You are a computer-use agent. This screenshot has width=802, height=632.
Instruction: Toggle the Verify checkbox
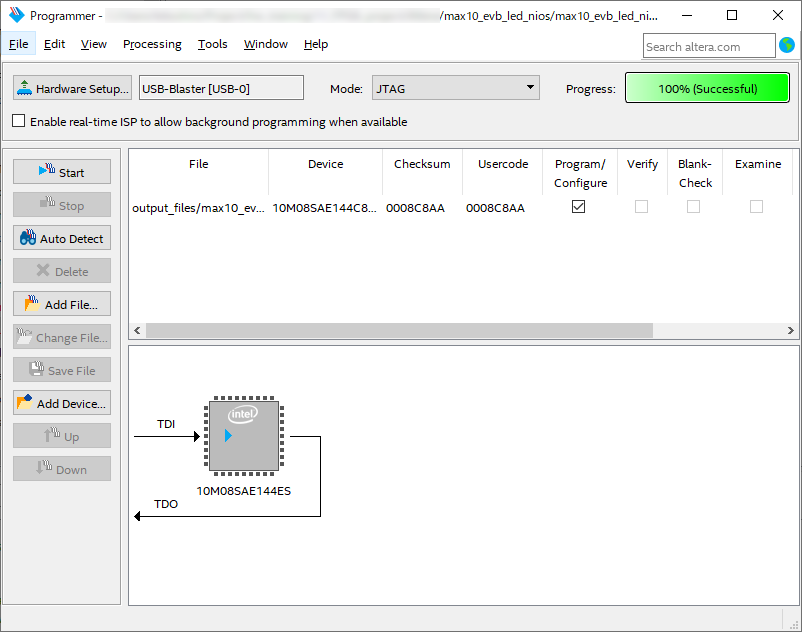click(x=641, y=207)
